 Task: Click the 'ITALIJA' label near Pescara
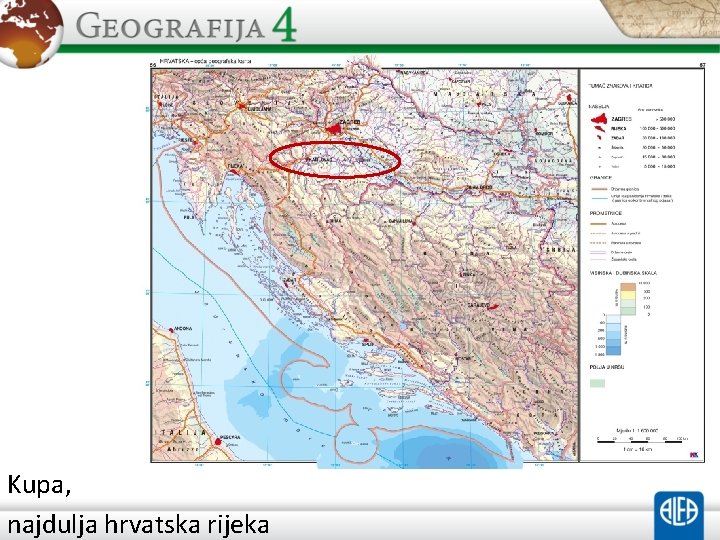pyautogui.click(x=181, y=433)
